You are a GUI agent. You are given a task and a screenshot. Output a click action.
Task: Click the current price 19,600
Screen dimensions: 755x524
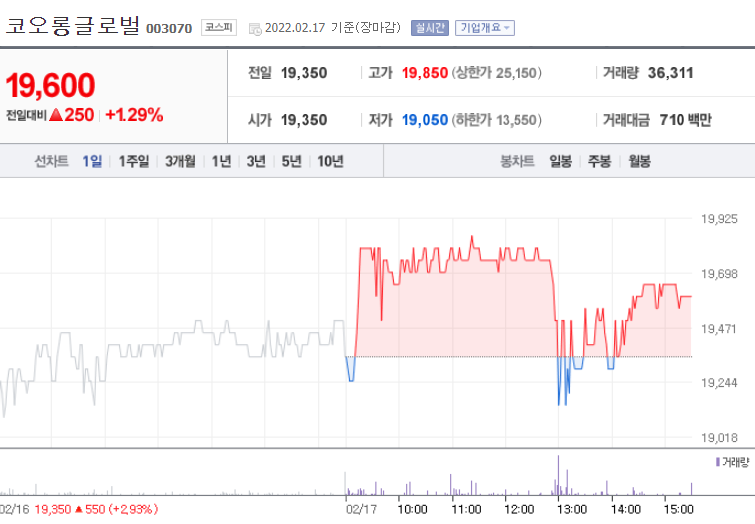[x=51, y=85]
